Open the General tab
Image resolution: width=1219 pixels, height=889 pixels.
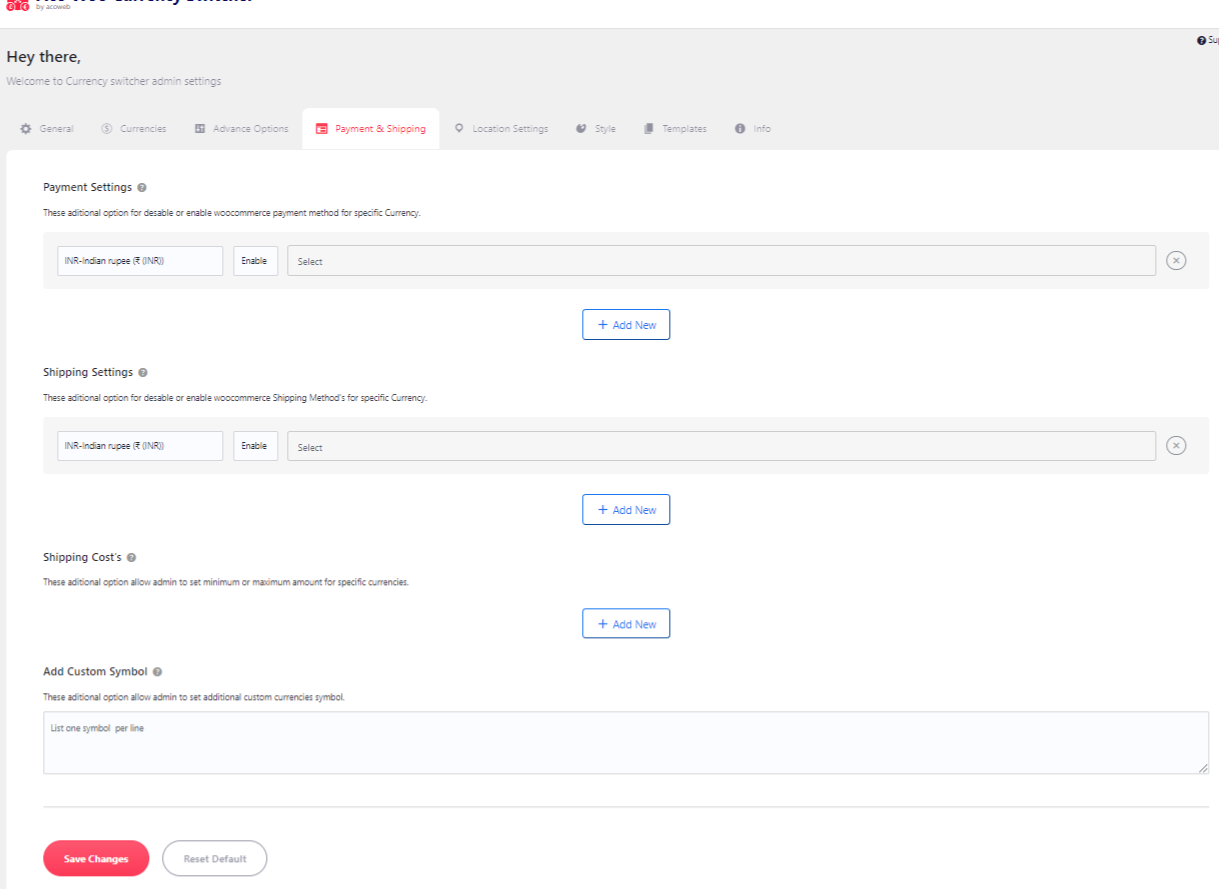pyautogui.click(x=47, y=129)
